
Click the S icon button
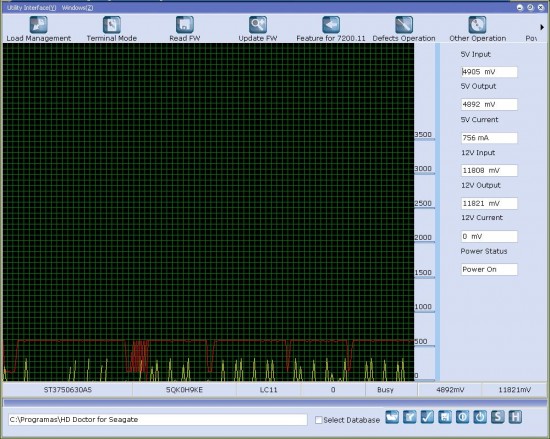497,417
